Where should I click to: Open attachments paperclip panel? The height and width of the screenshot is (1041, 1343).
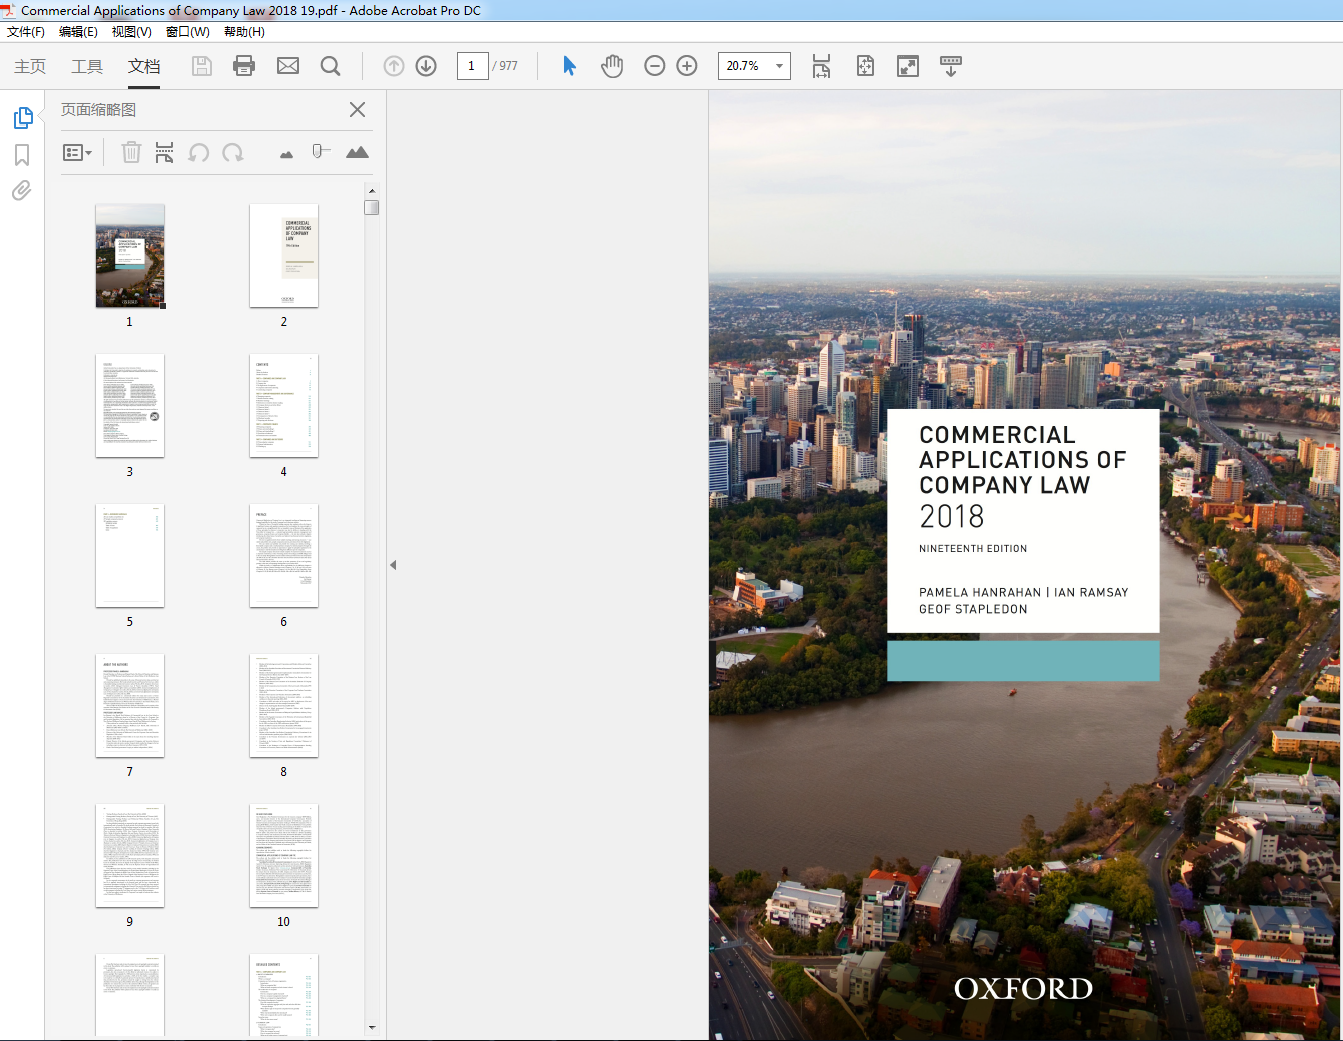point(22,190)
